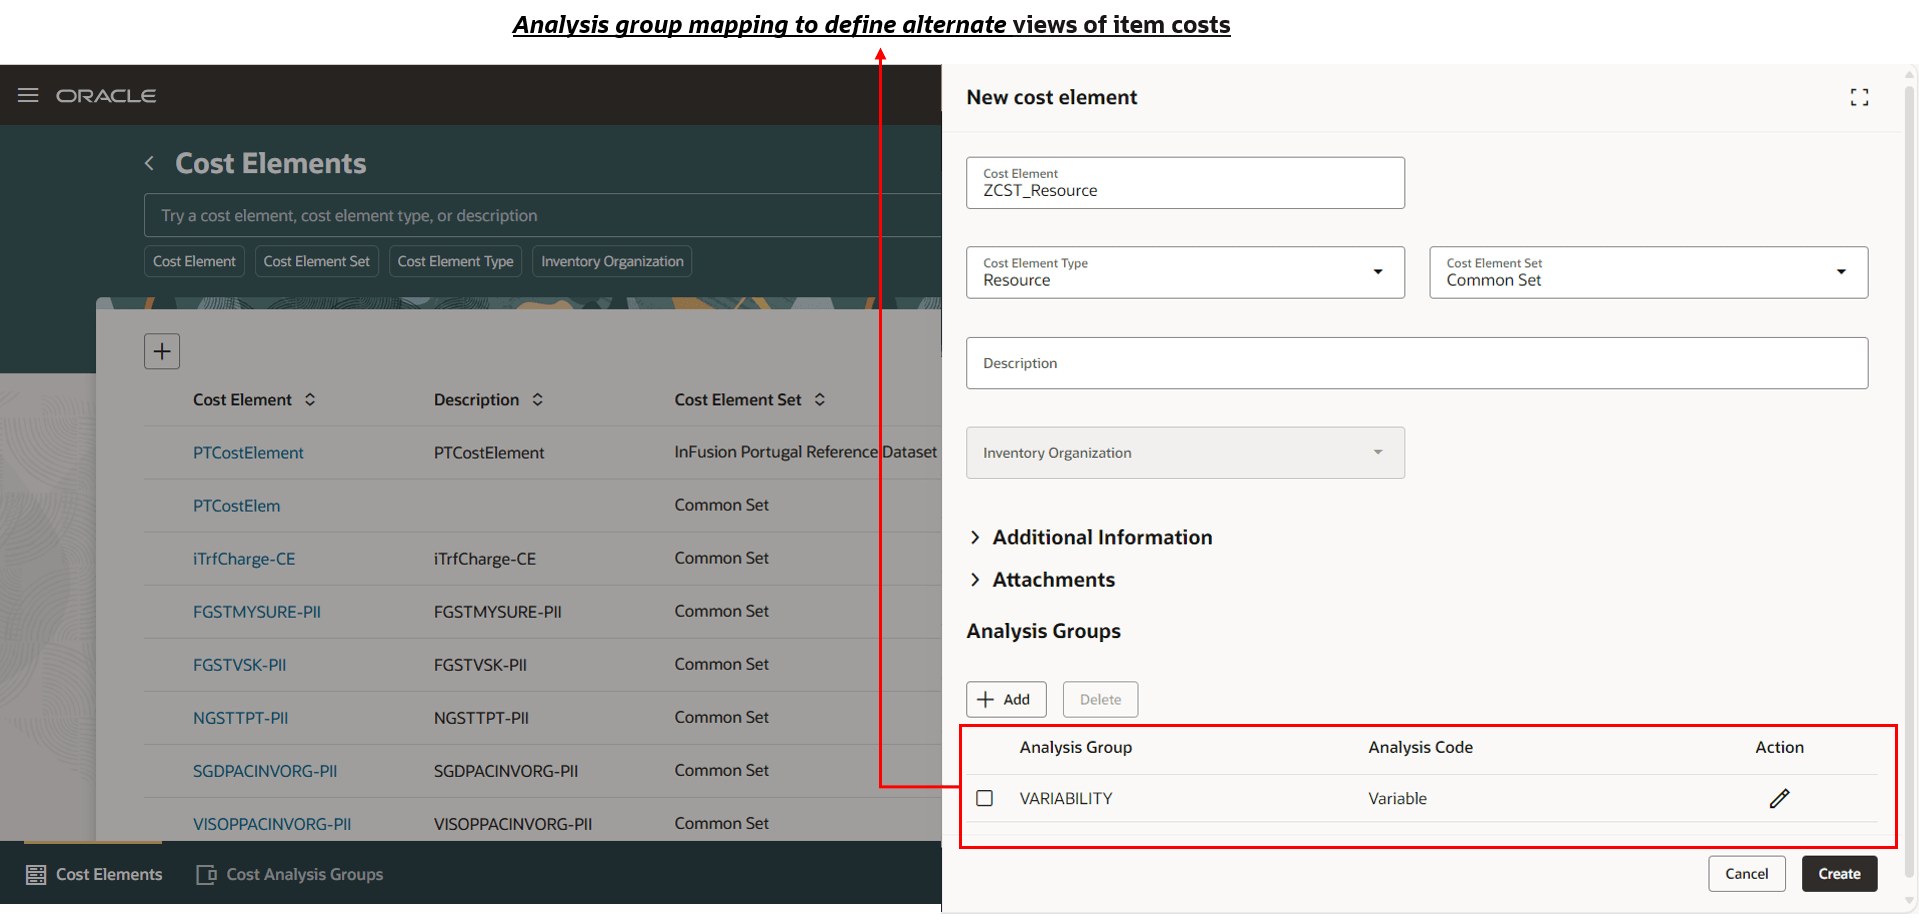Screen dimensions: 1919x922
Task: Select the Inventory Organization filter chip
Action: (x=612, y=261)
